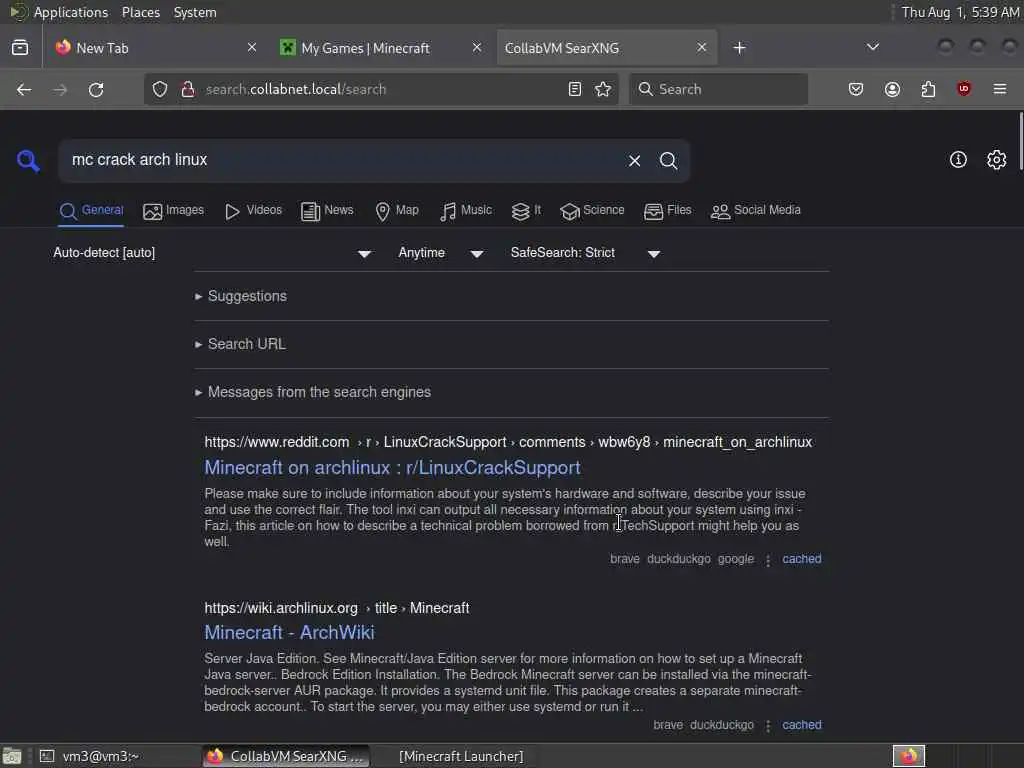The width and height of the screenshot is (1024, 768).
Task: Open cached link for ArchWiki result
Action: pos(802,725)
